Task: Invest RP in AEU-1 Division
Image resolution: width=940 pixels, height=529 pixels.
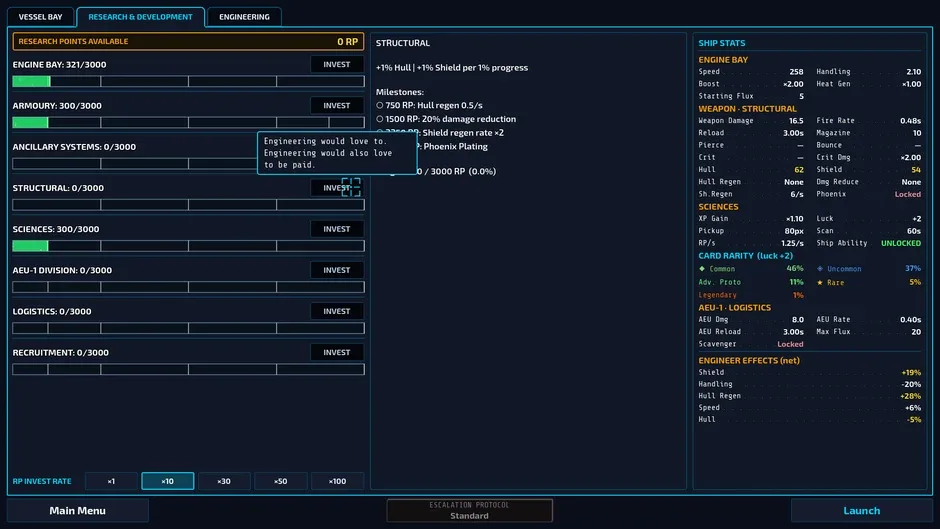Action: tap(337, 270)
